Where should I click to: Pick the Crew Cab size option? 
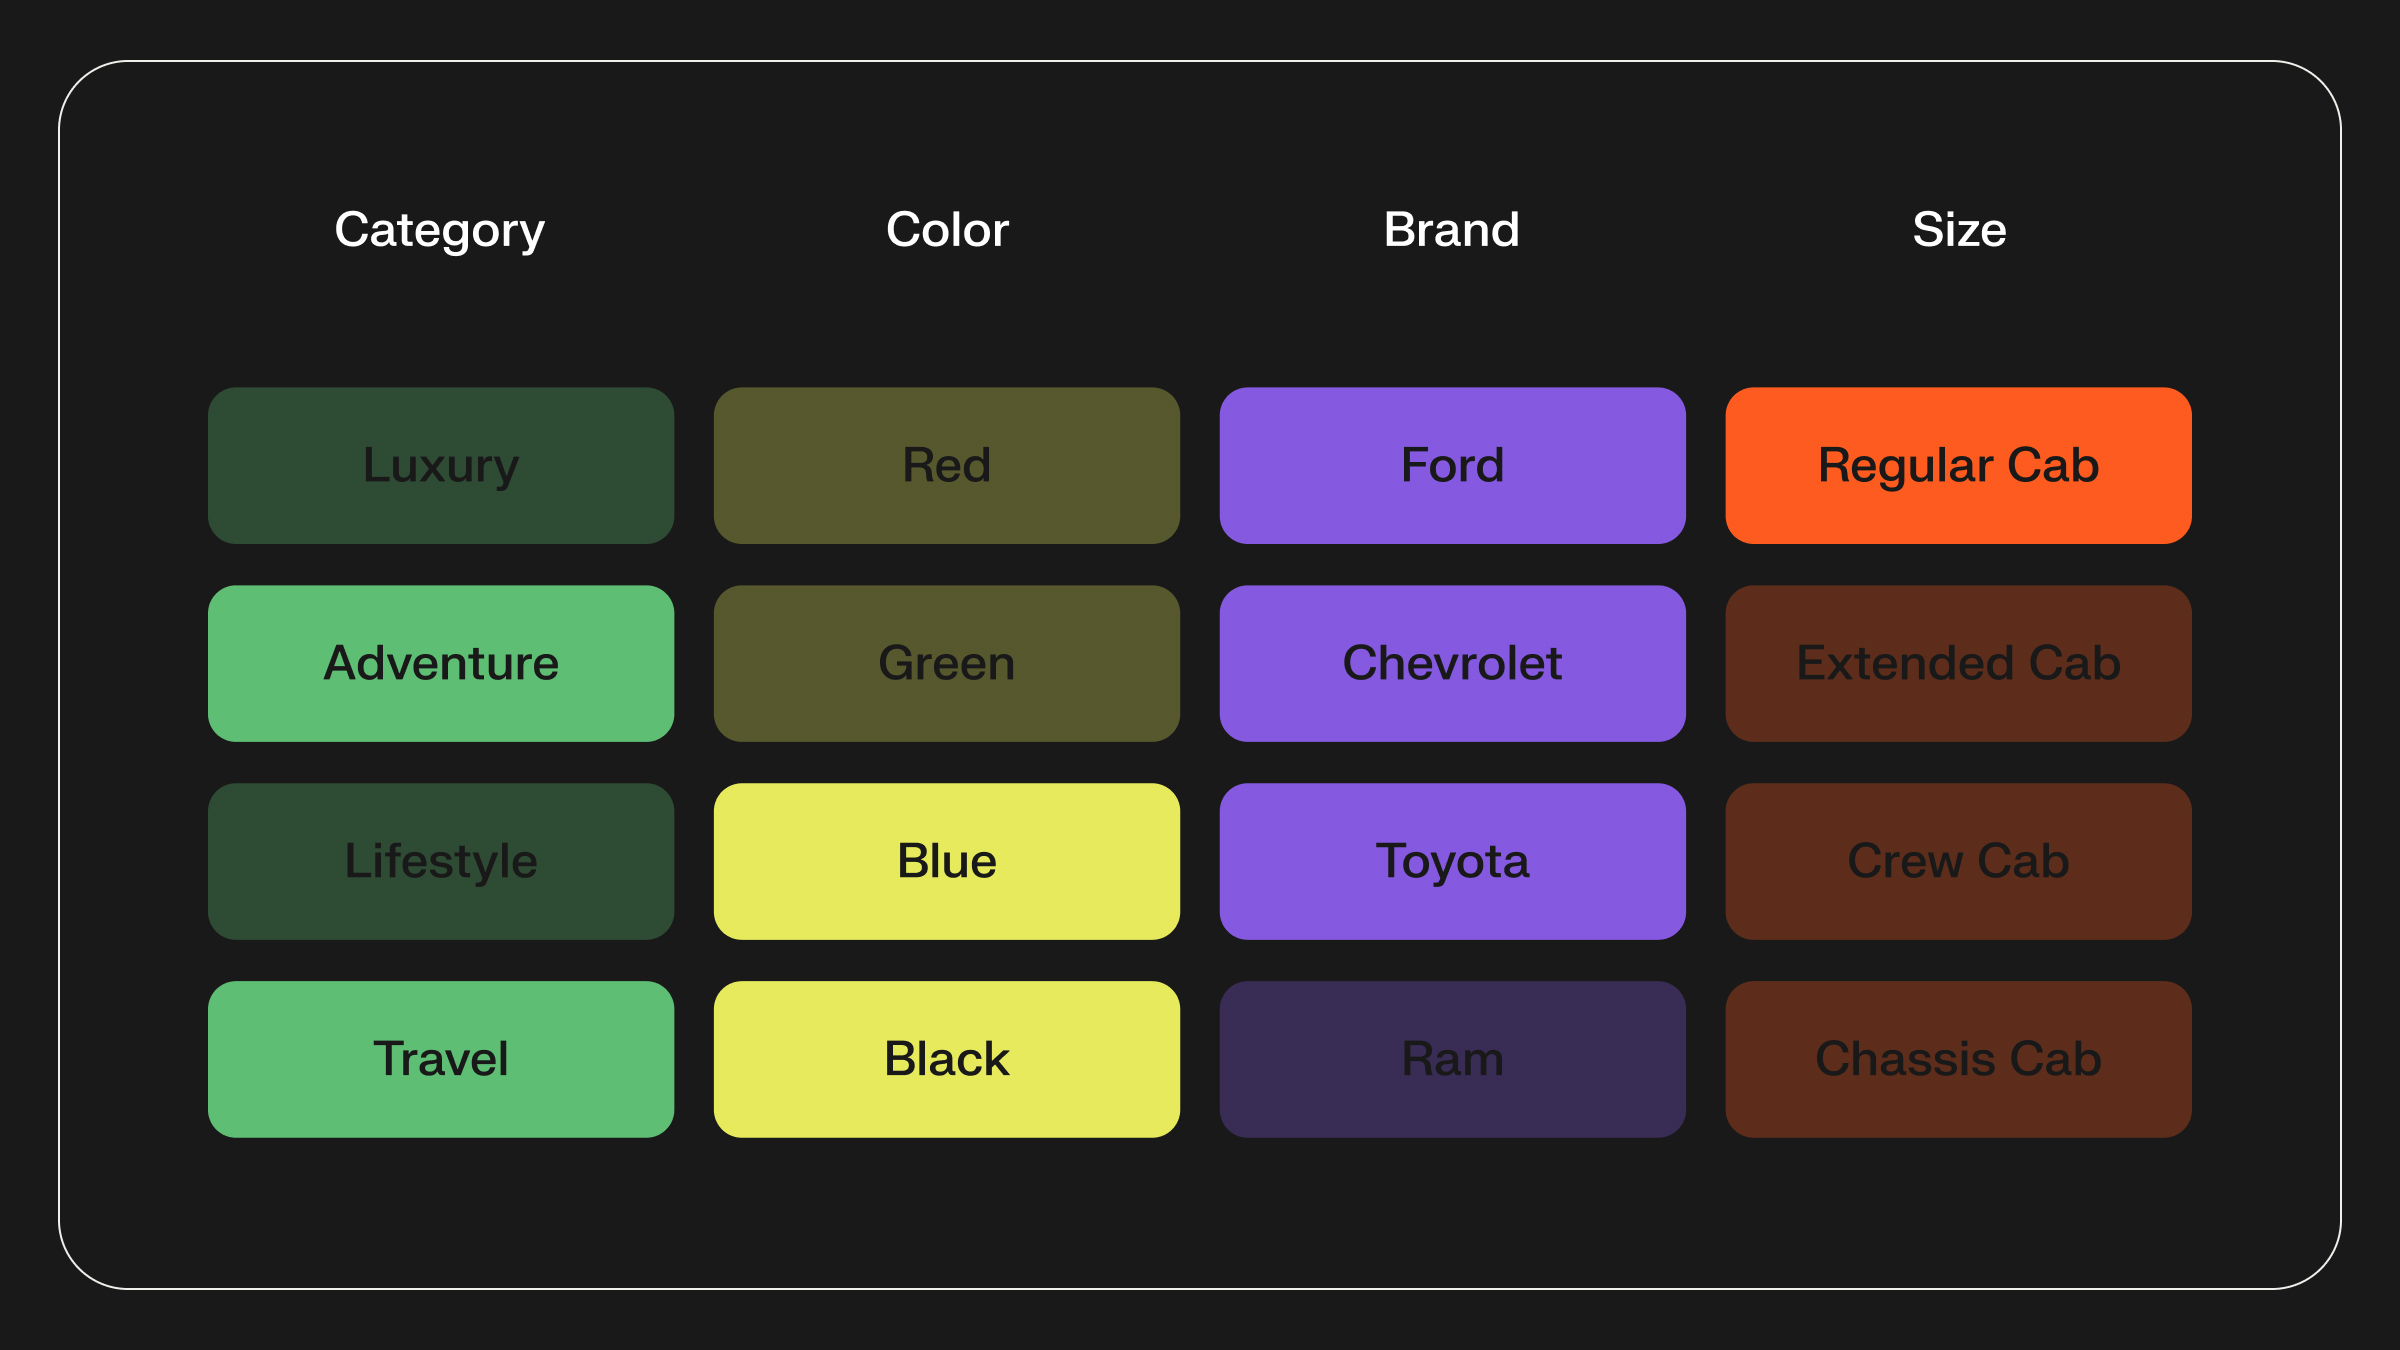click(1959, 862)
